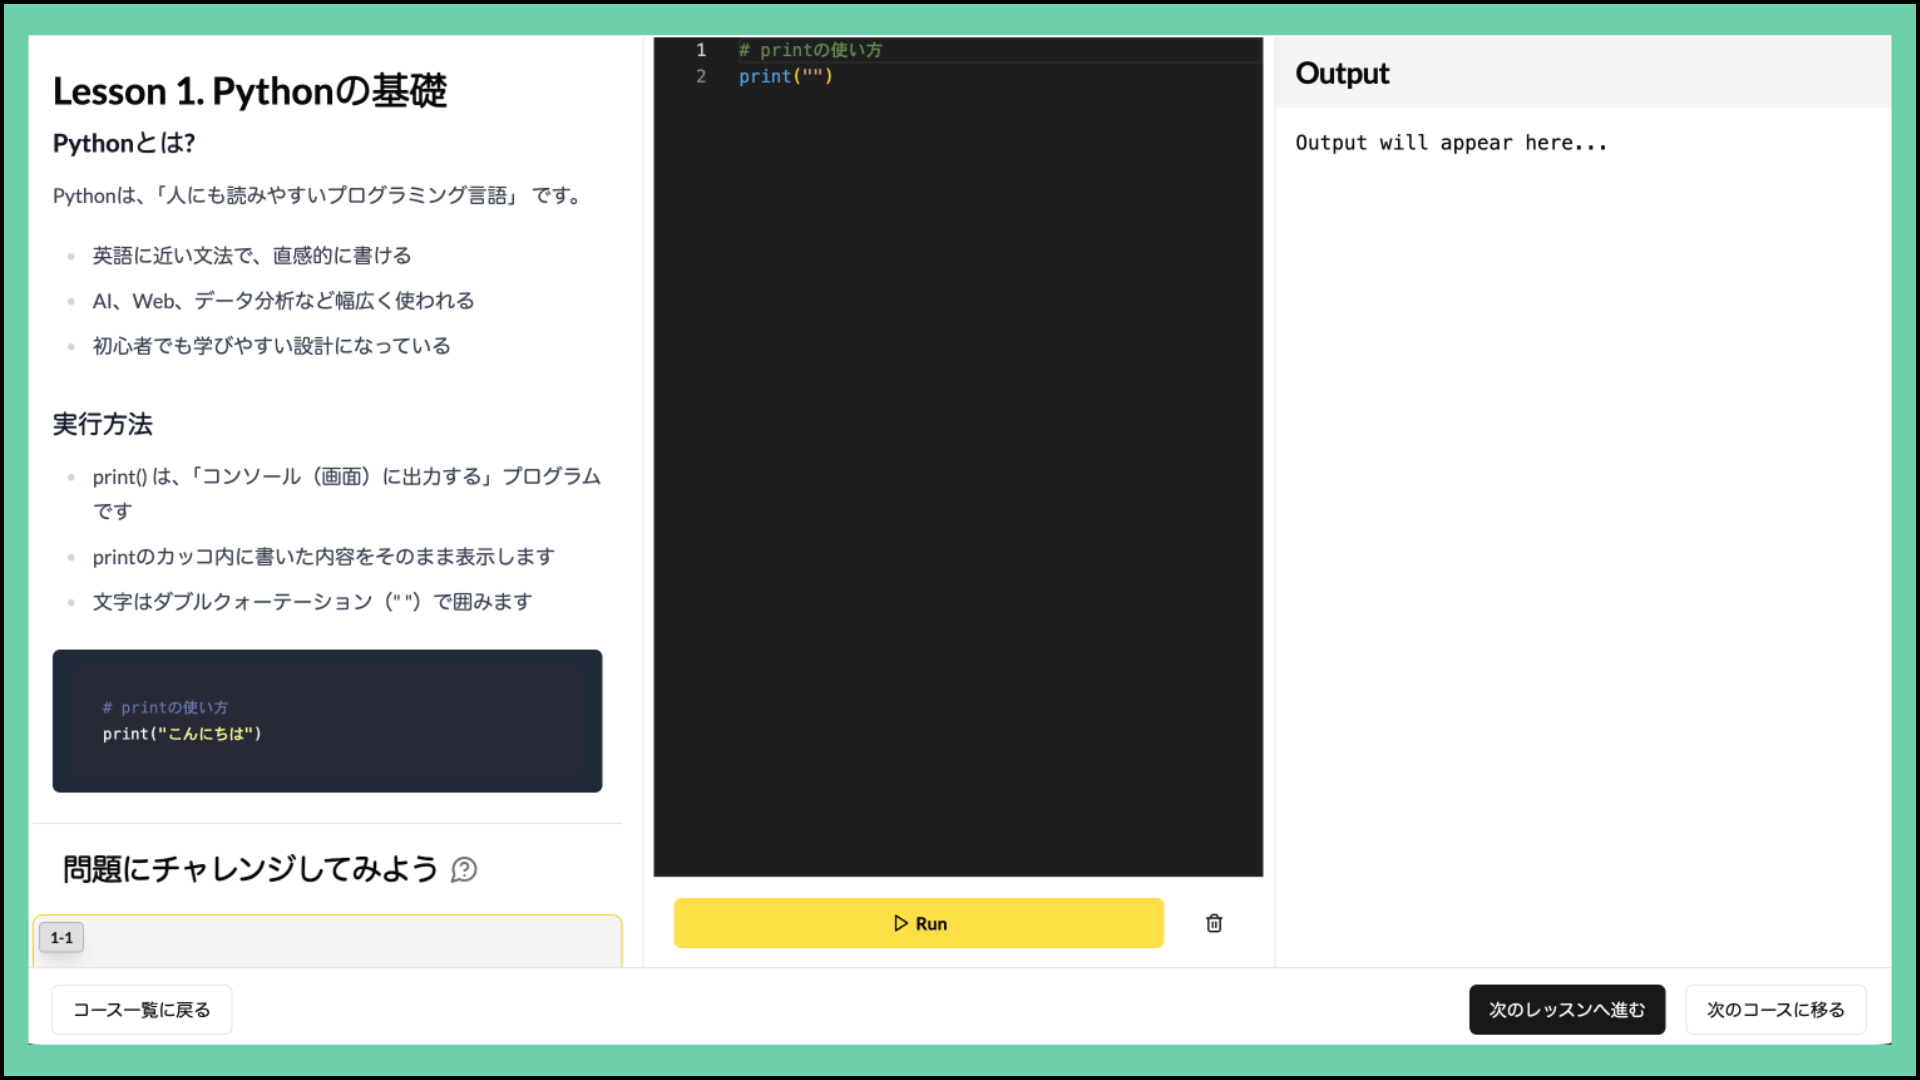Screen dimensions: 1920x1080
Task: Open the help icon beside challenge heading
Action: pyautogui.click(x=464, y=869)
